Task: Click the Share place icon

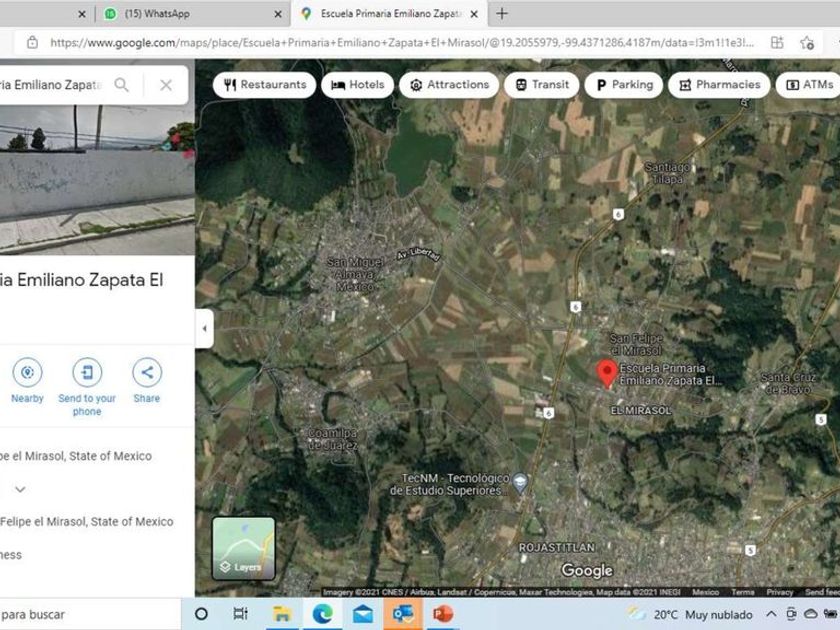Action: [x=147, y=372]
